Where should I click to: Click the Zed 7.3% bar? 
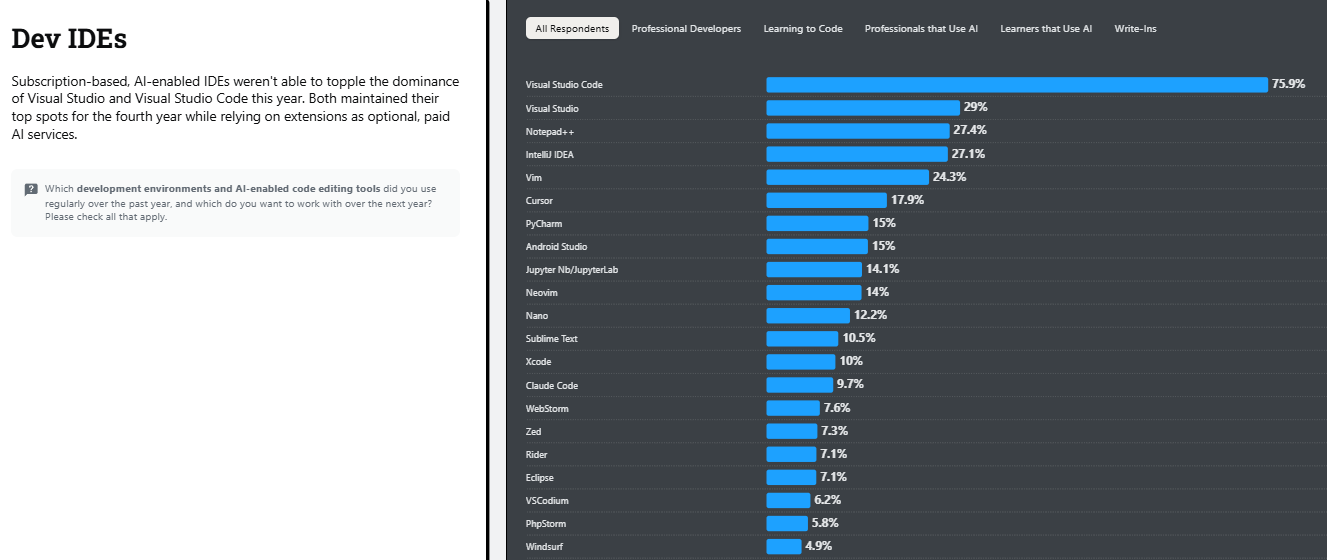(x=791, y=431)
